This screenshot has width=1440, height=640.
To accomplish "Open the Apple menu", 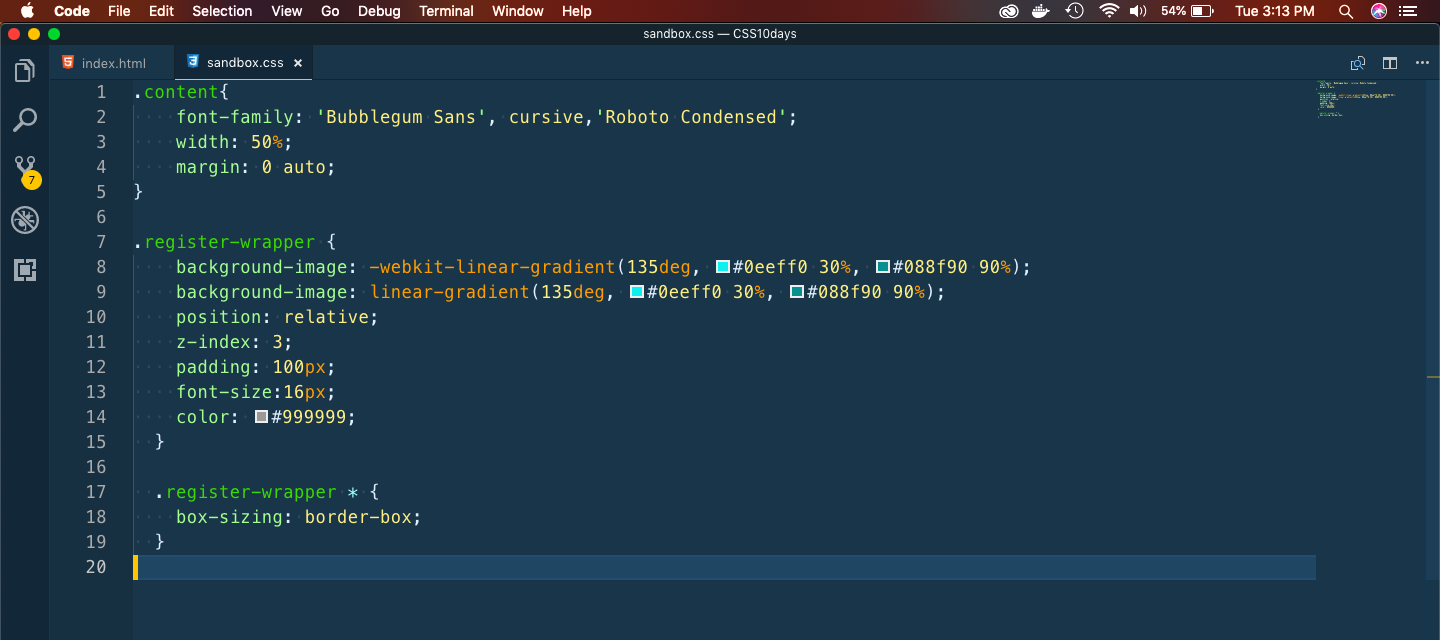I will 27,11.
